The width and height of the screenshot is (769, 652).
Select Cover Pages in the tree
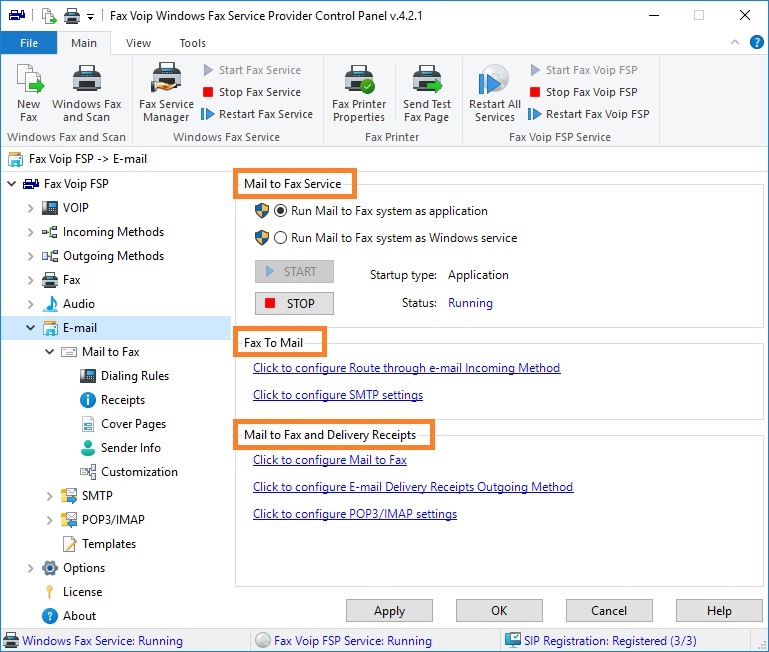(133, 424)
